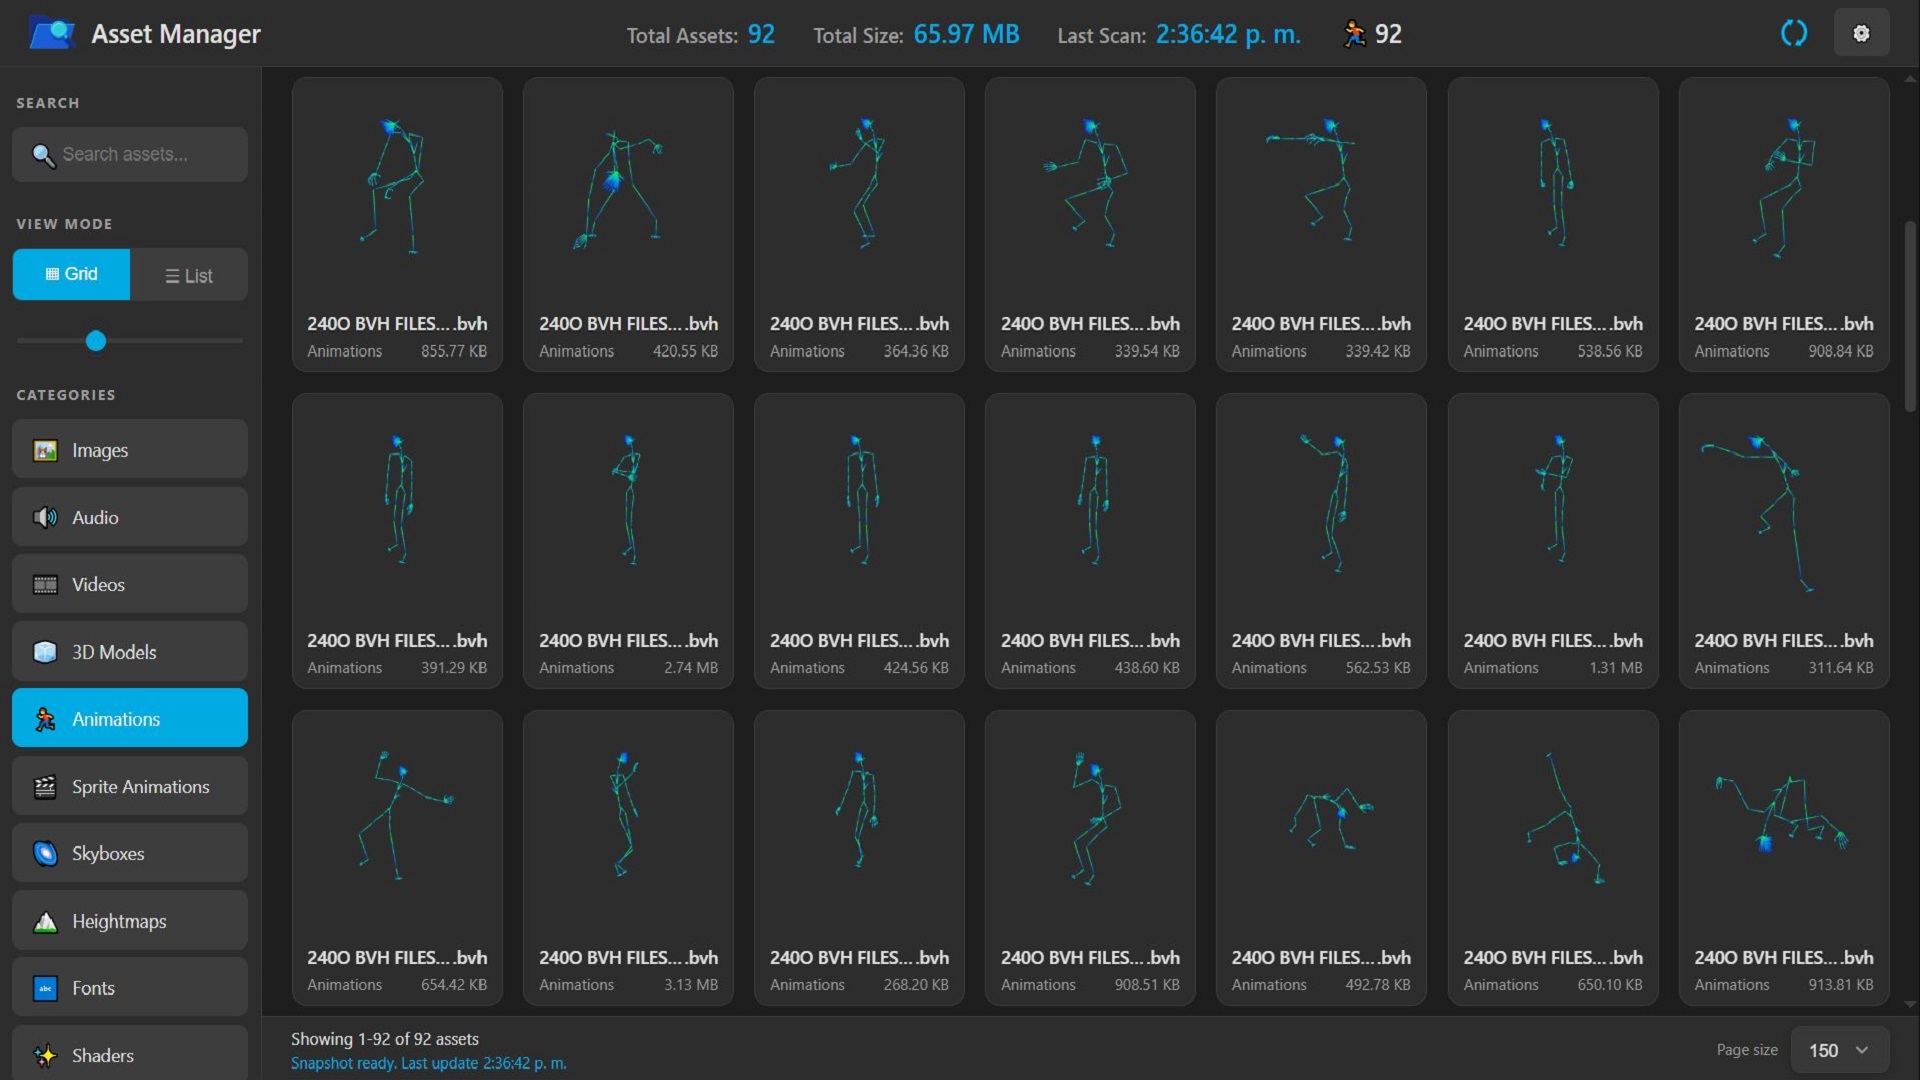The image size is (1920, 1080).
Task: Open settings via gear icon
Action: coord(1861,33)
